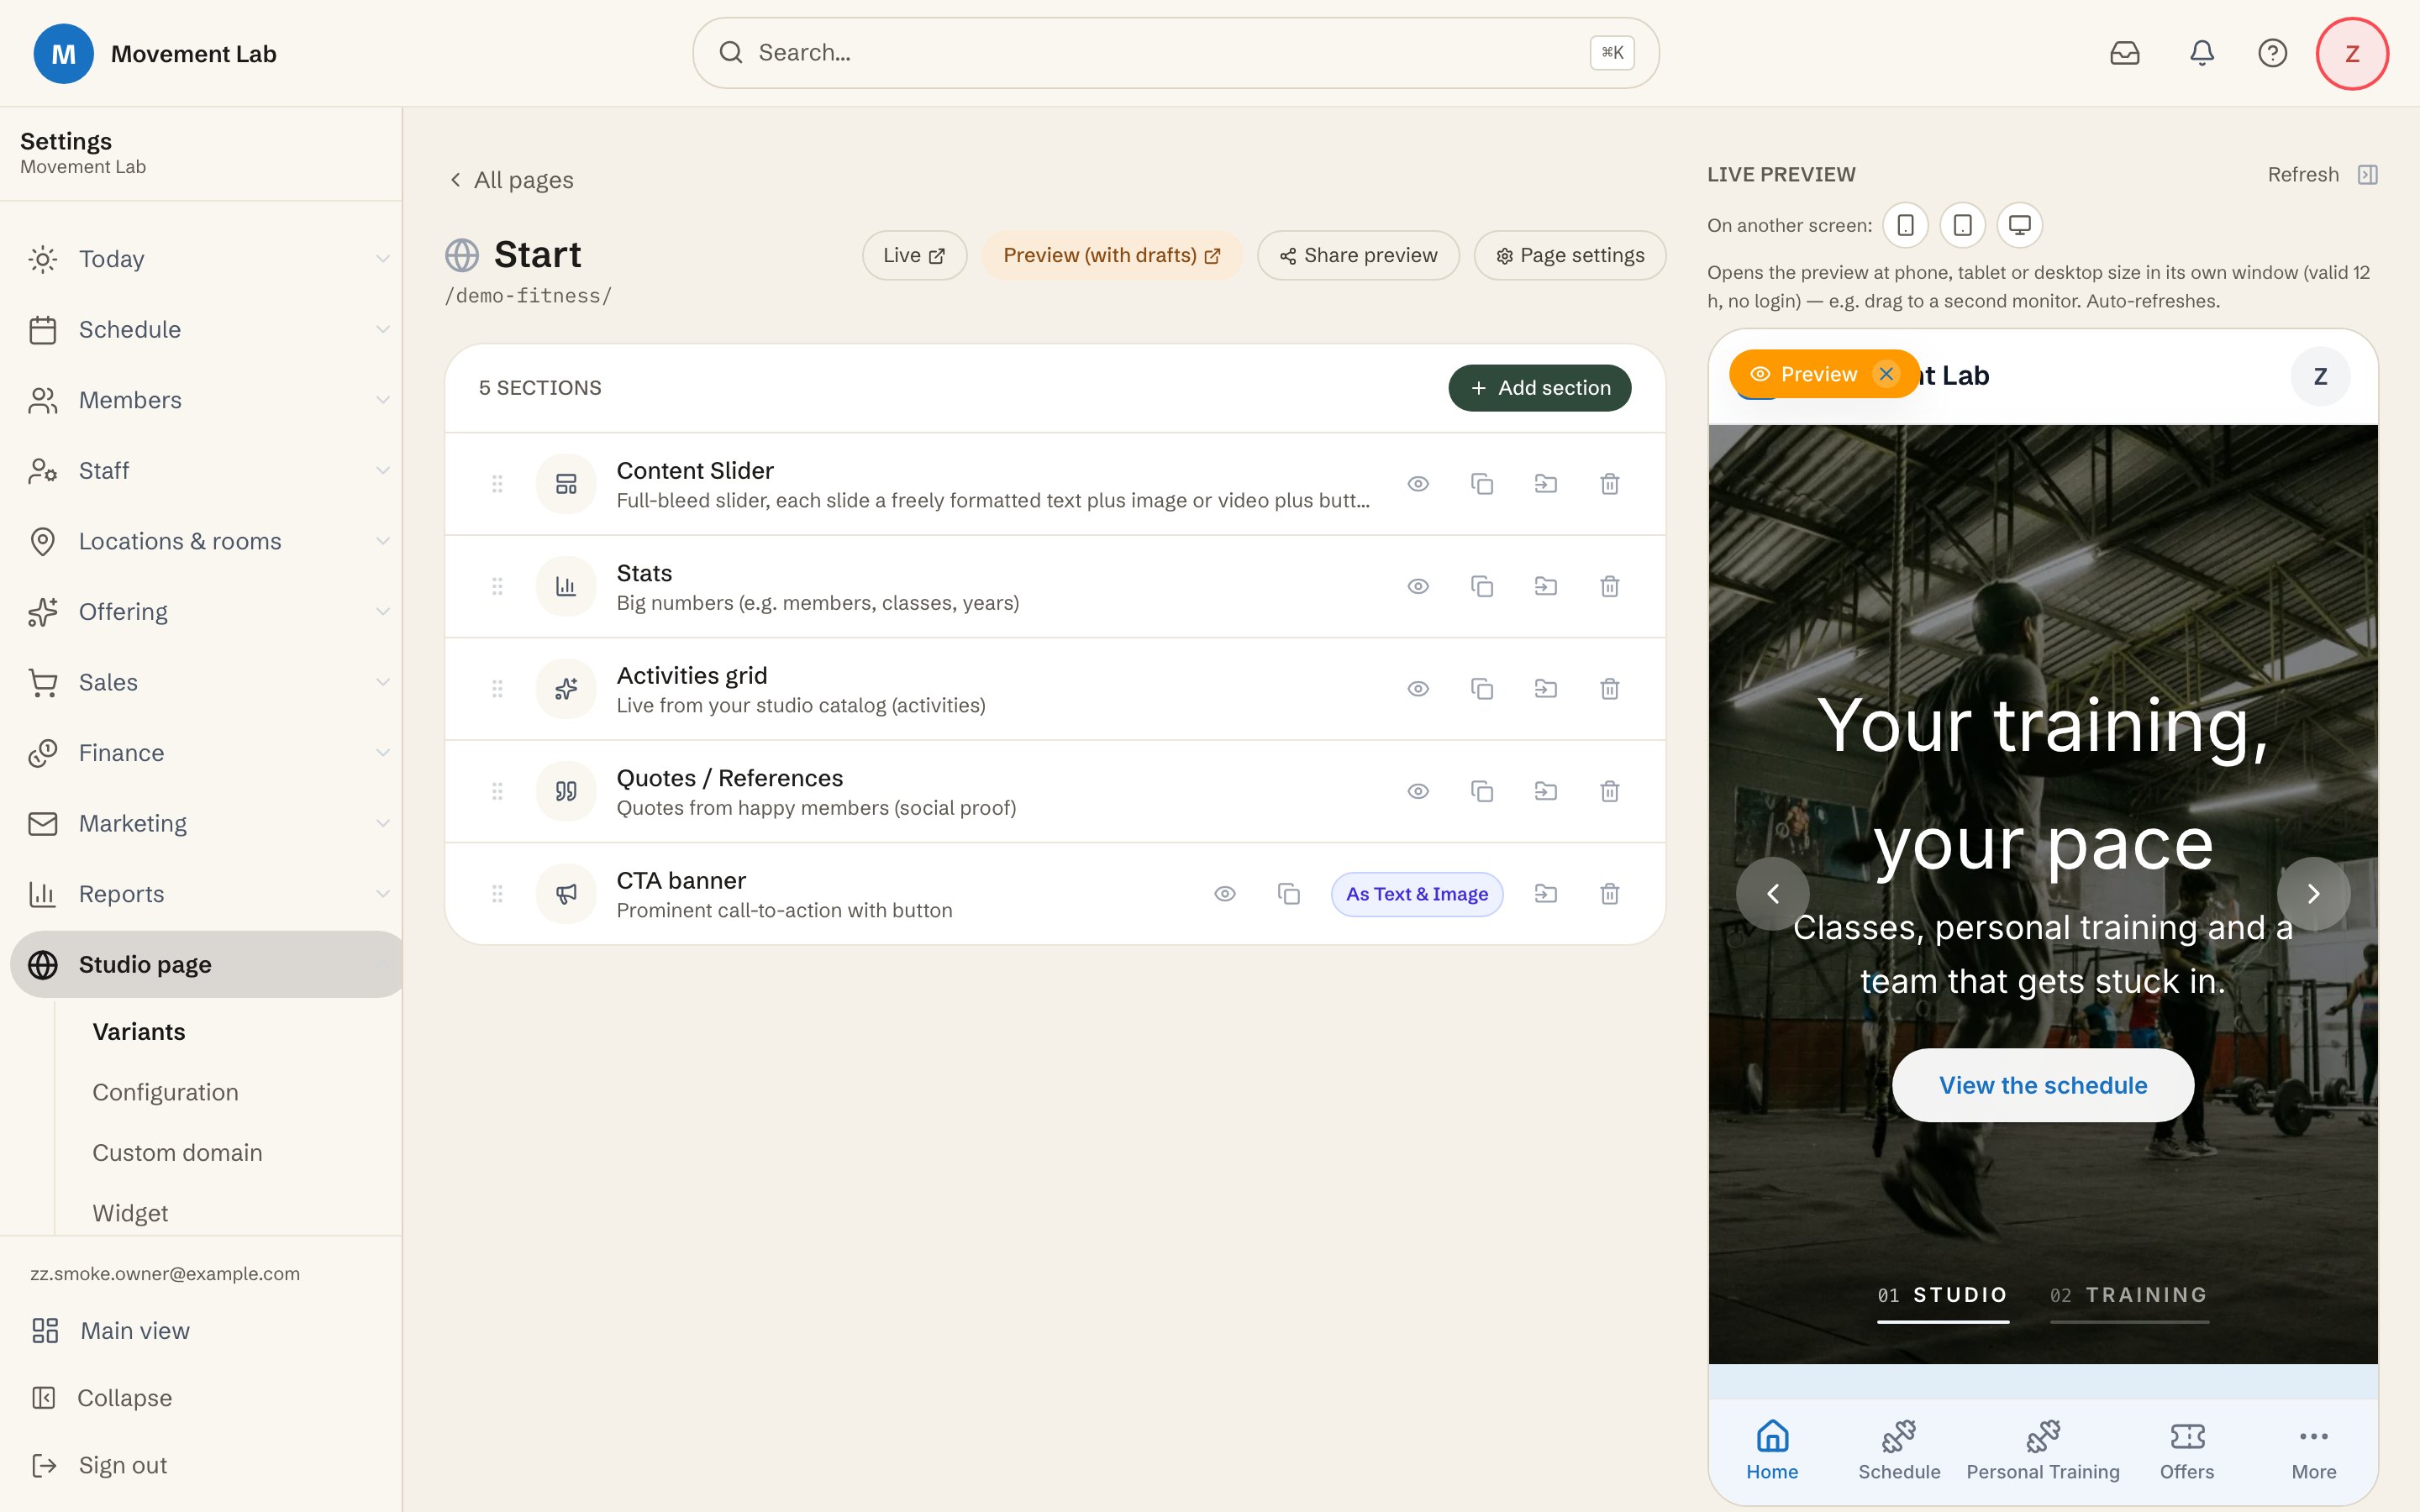This screenshot has height=1512, width=2420.
Task: Click Share preview button
Action: click(x=1358, y=256)
